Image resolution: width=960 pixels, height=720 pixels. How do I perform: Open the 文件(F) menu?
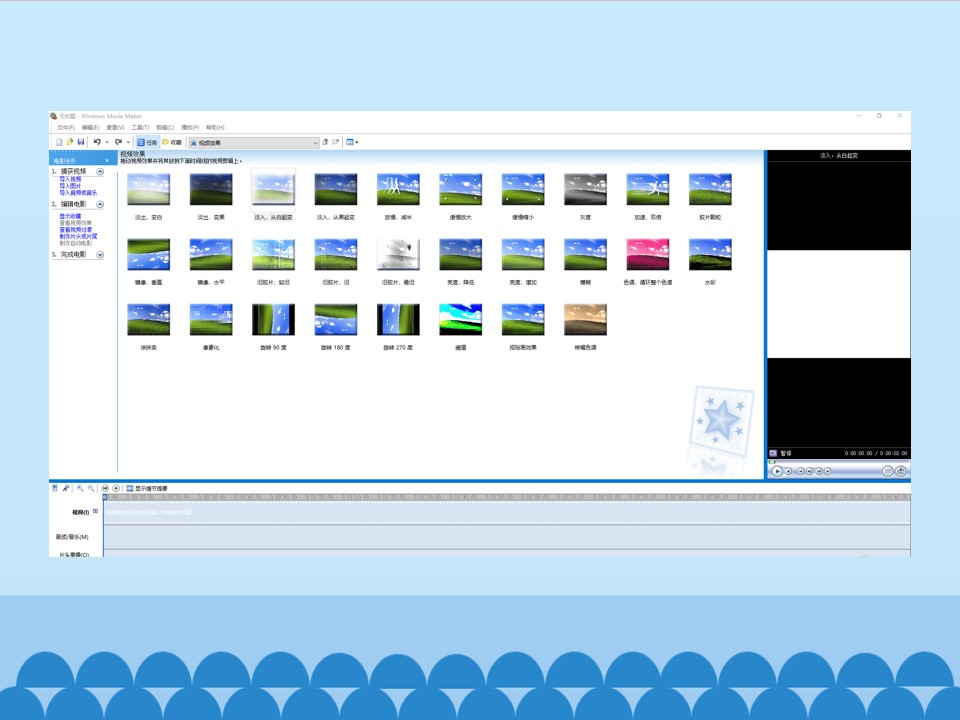[x=66, y=127]
